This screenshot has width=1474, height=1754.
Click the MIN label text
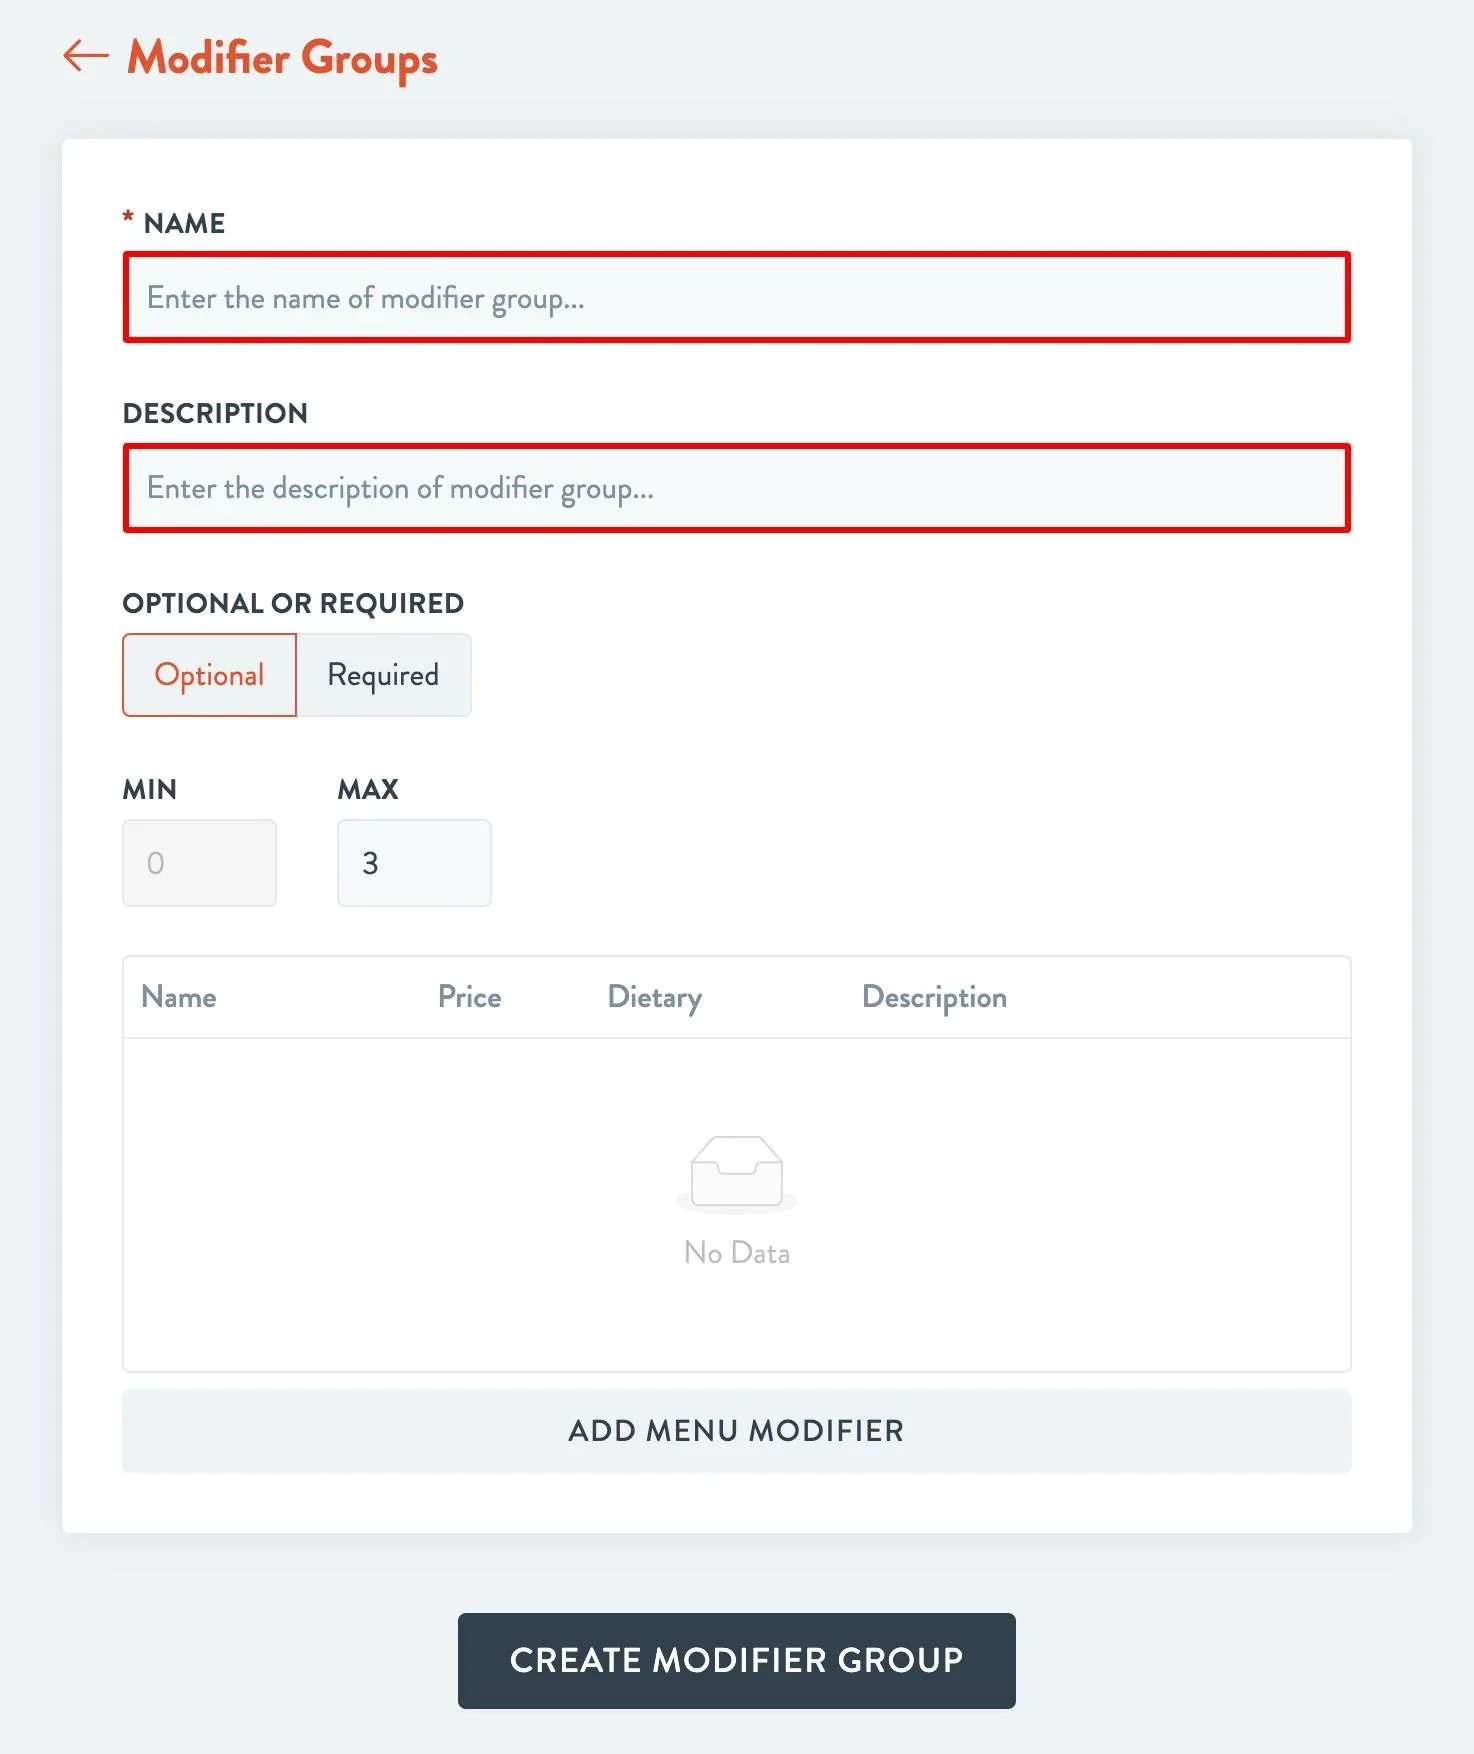(x=150, y=789)
